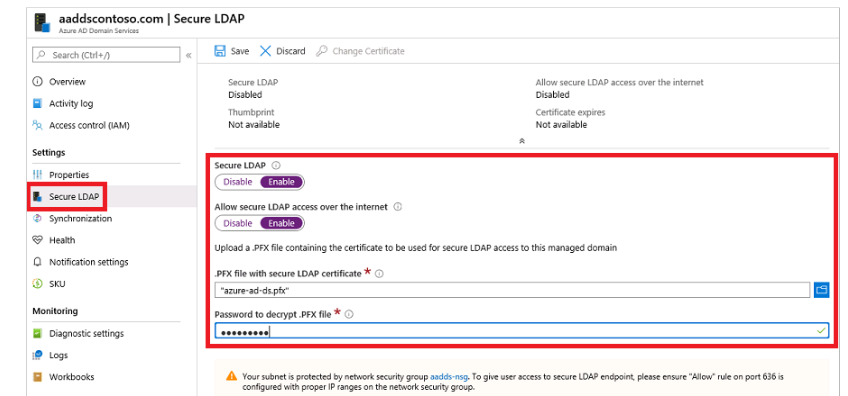Click the browse folder icon for PFX file
This screenshot has width=848, height=396.
click(822, 290)
